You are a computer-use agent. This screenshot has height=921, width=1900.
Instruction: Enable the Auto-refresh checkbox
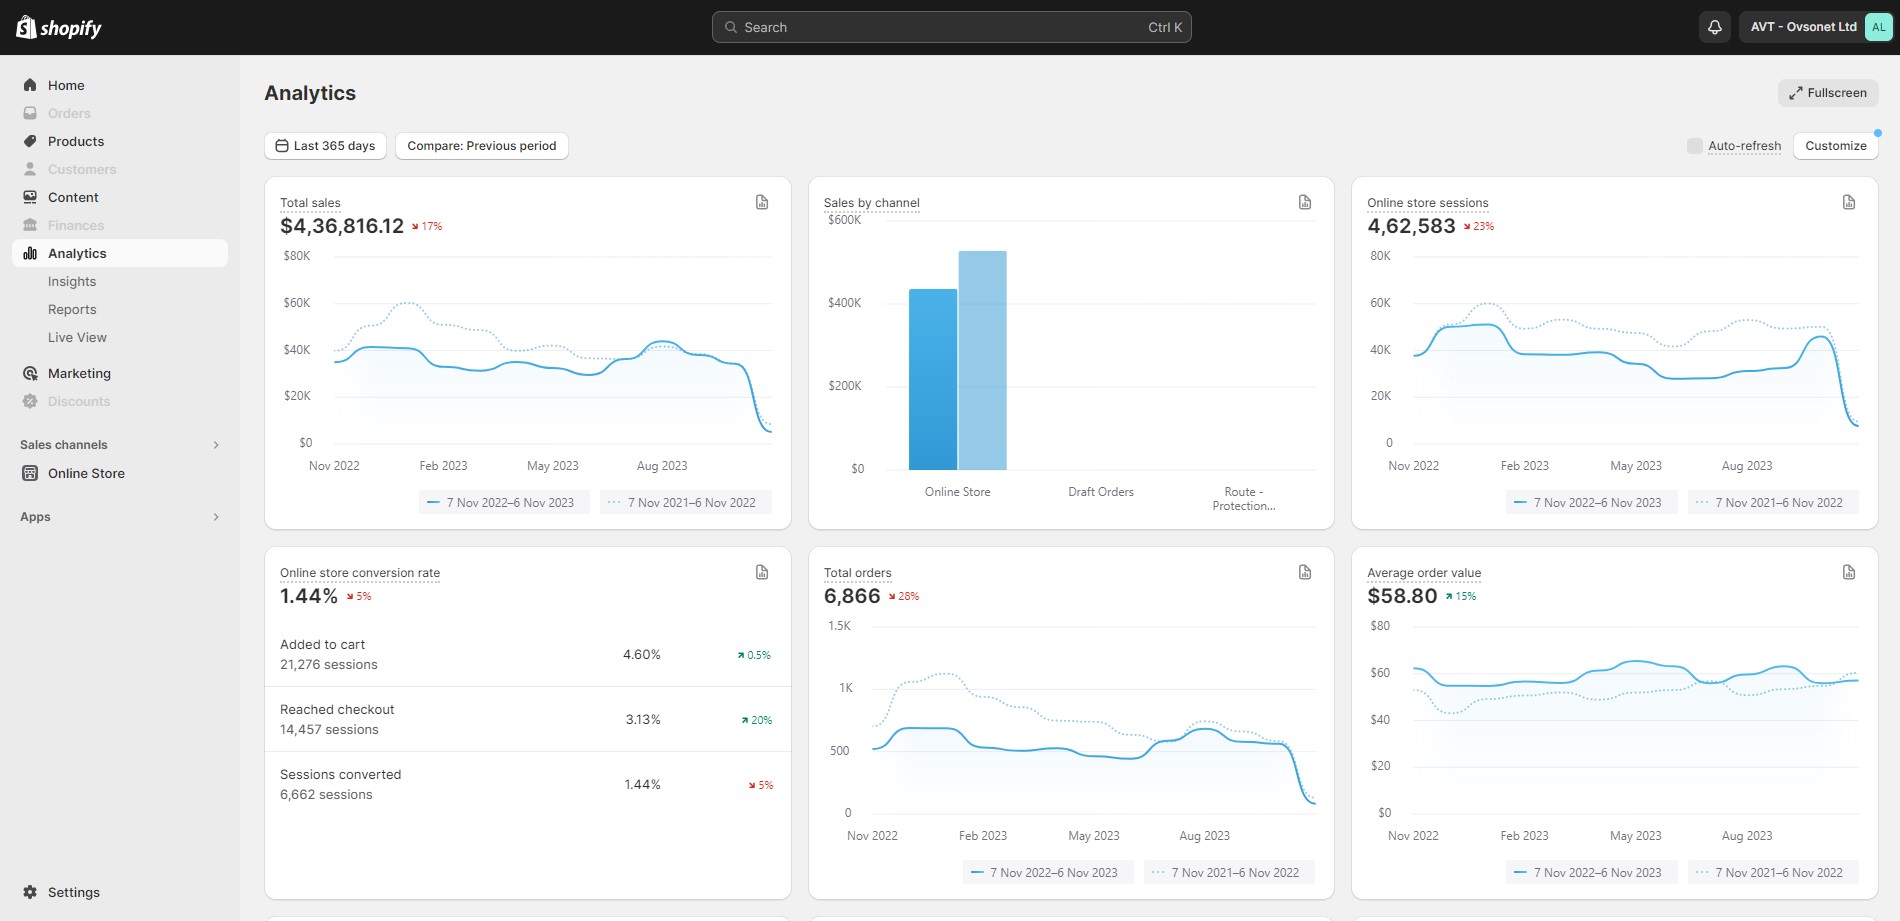pyautogui.click(x=1694, y=146)
